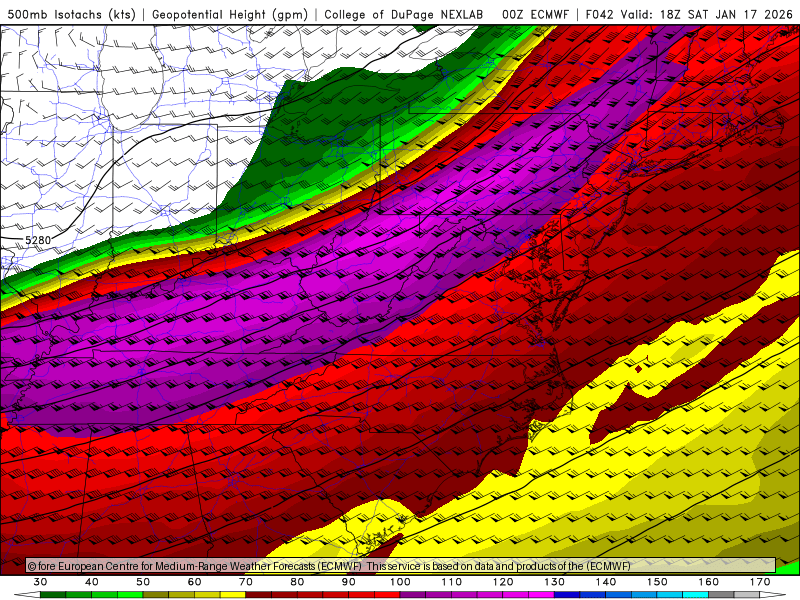800x600 pixels.
Task: Click the 'F042' forecast hour in the header
Action: click(x=599, y=15)
